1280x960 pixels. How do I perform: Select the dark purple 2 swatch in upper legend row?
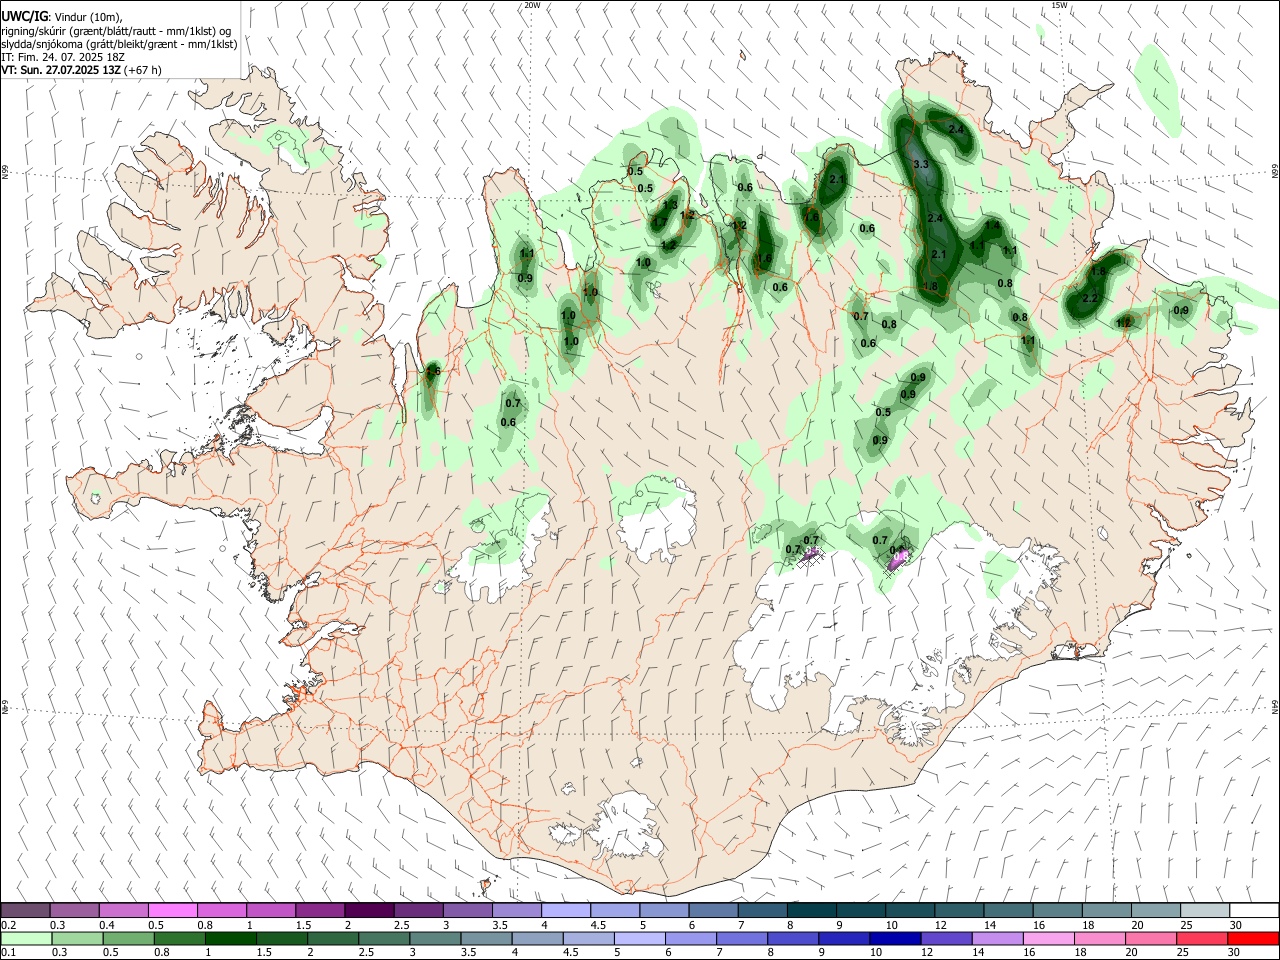coord(369,910)
